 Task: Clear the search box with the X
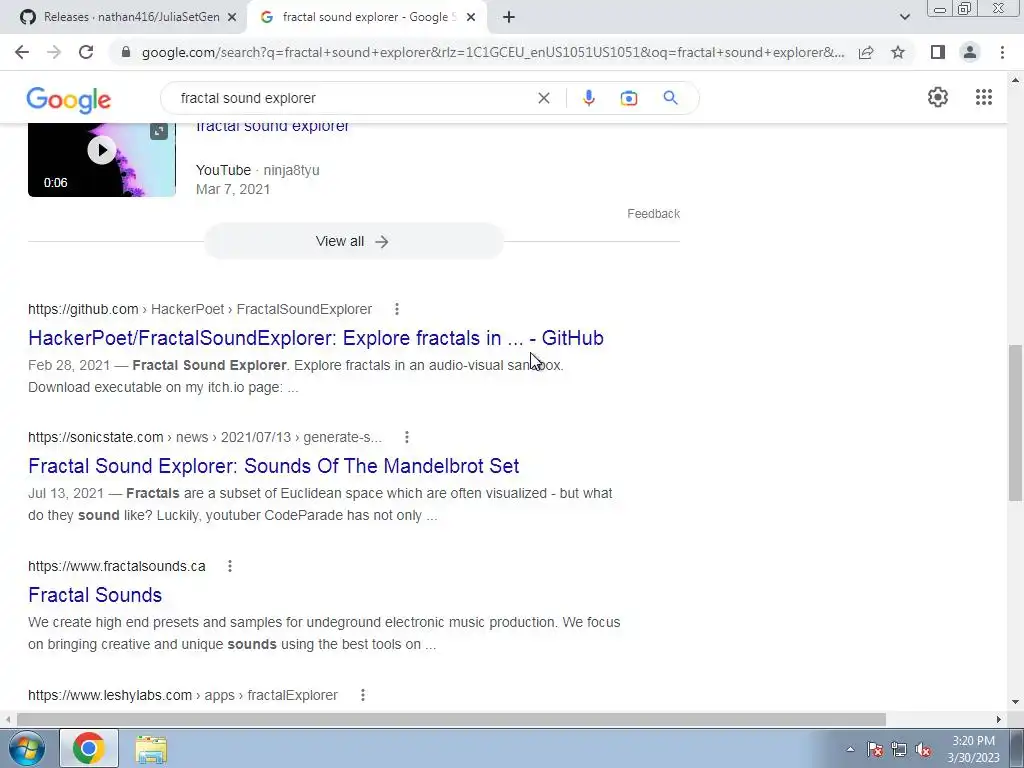click(x=543, y=98)
